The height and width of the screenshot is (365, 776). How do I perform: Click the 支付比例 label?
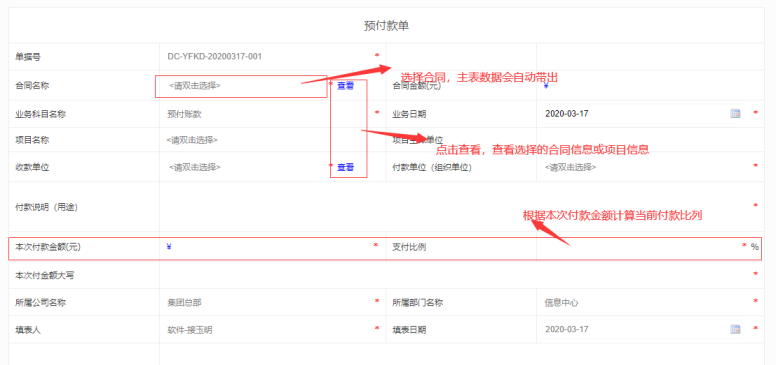(x=409, y=247)
